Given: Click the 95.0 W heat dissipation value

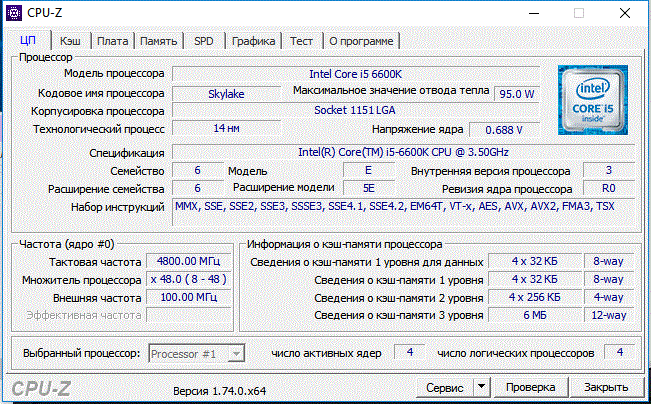Looking at the screenshot, I should (516, 94).
